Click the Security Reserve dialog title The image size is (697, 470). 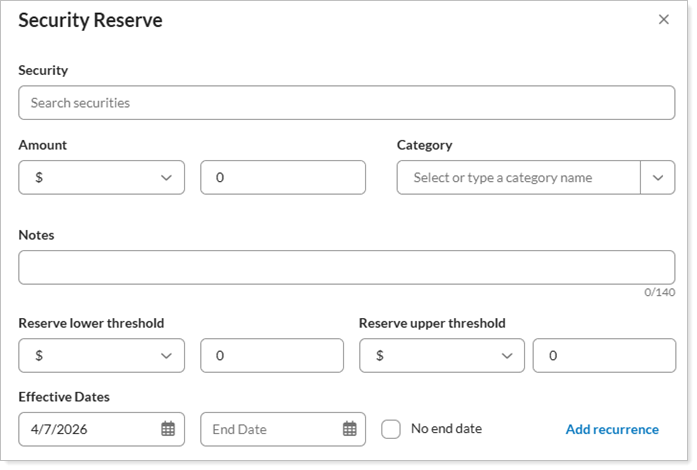click(90, 20)
